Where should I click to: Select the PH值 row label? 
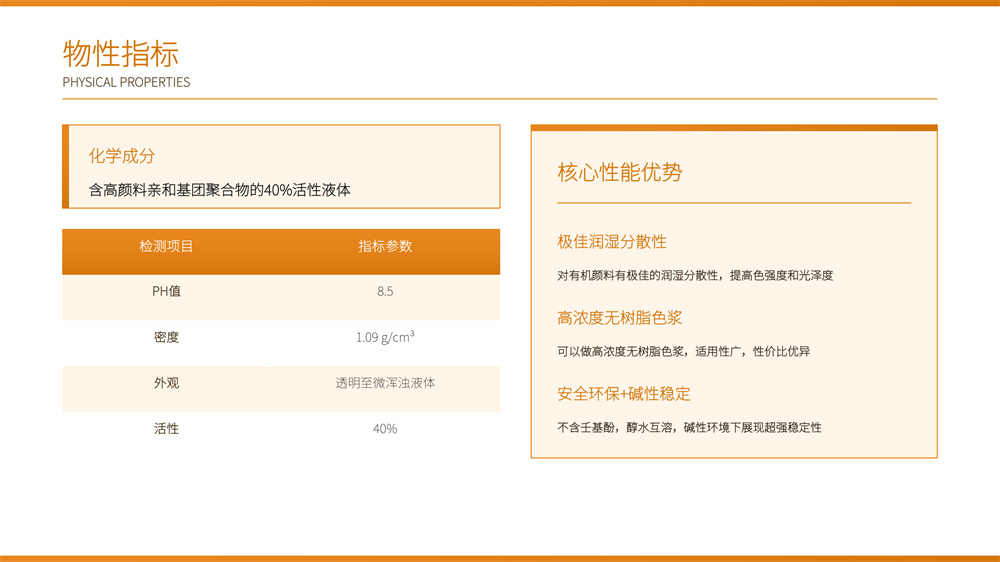click(166, 292)
